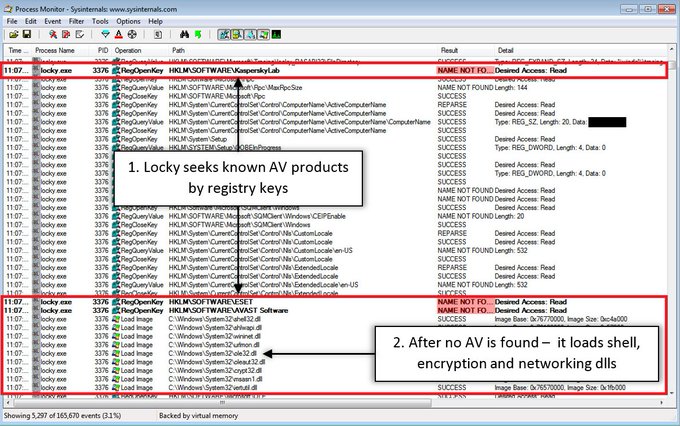Open the Filter menu
This screenshot has height=426, width=680.
coord(76,21)
